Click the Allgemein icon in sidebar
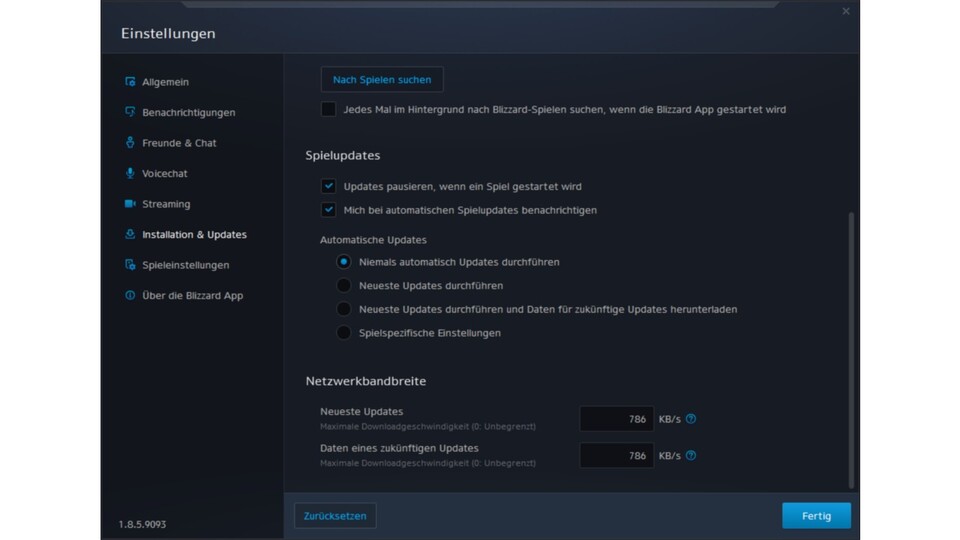960x540 pixels. pyautogui.click(x=130, y=82)
